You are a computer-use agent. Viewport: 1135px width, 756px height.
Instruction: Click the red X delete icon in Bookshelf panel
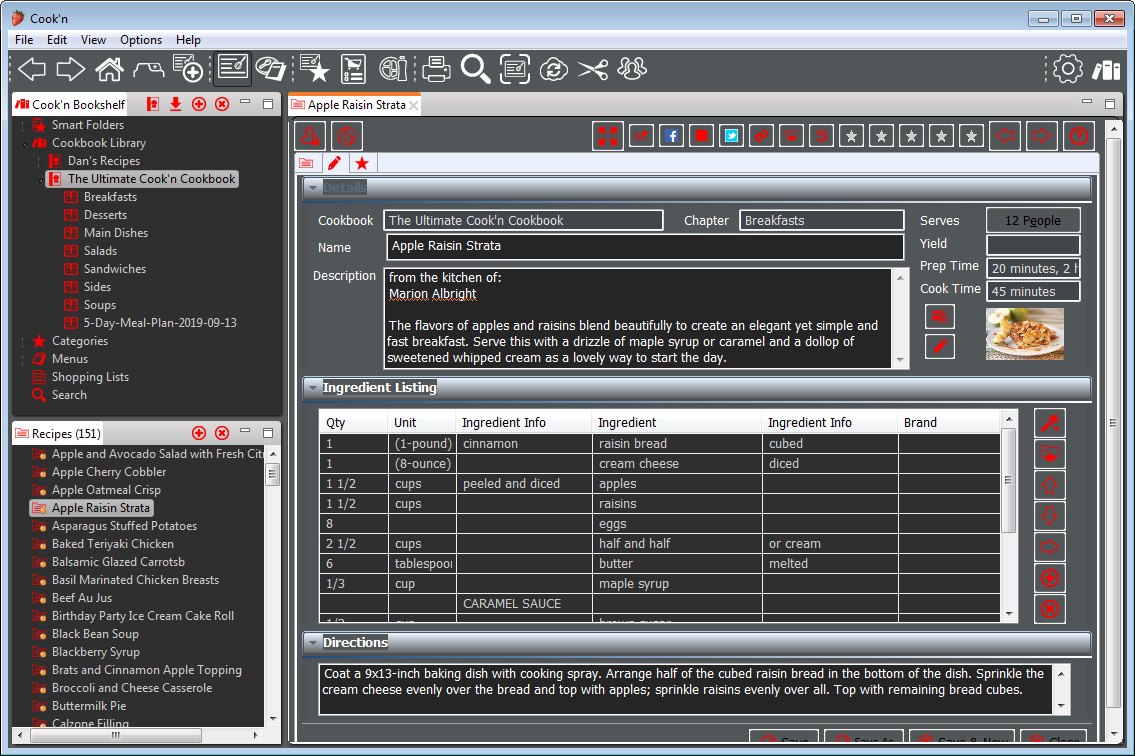click(x=222, y=104)
